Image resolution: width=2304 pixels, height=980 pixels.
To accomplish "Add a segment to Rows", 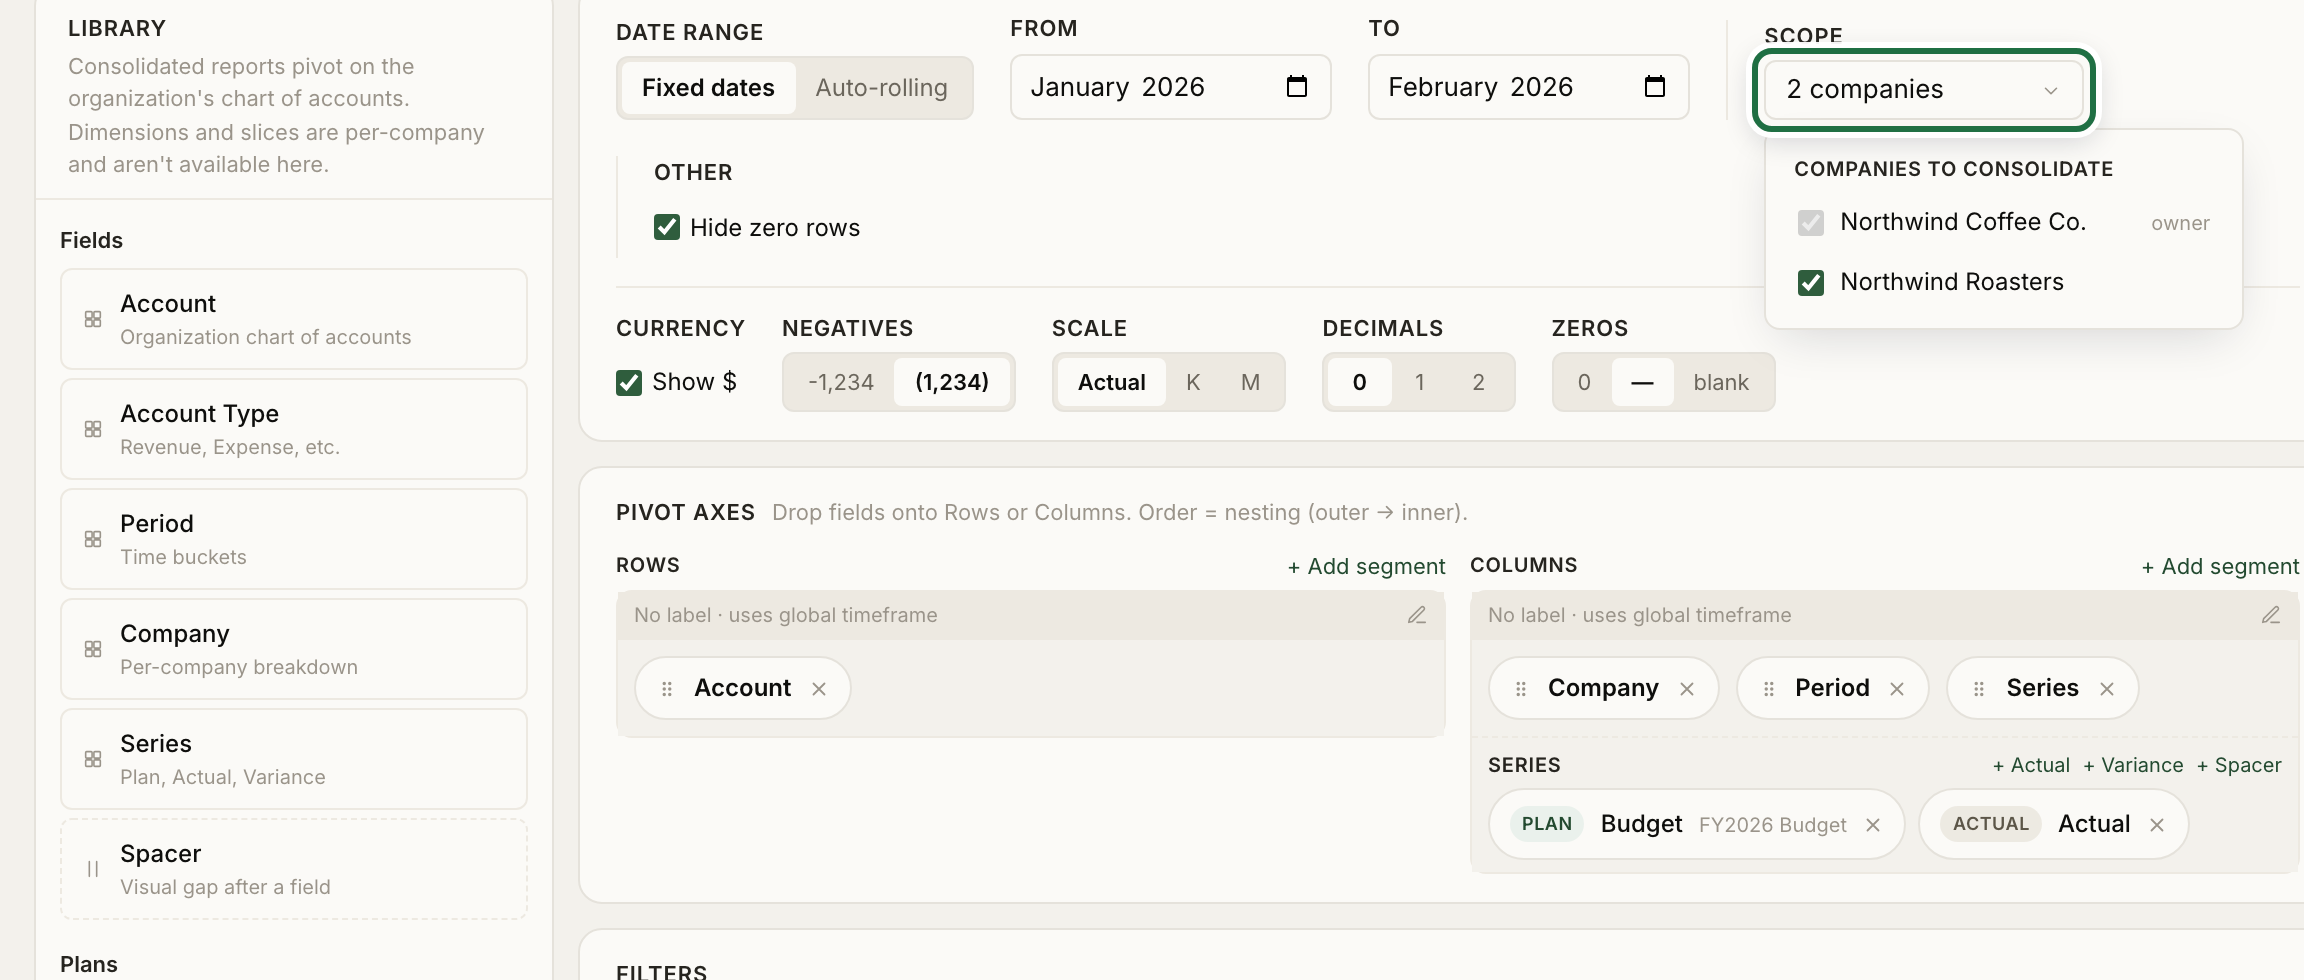I will click(x=1366, y=566).
